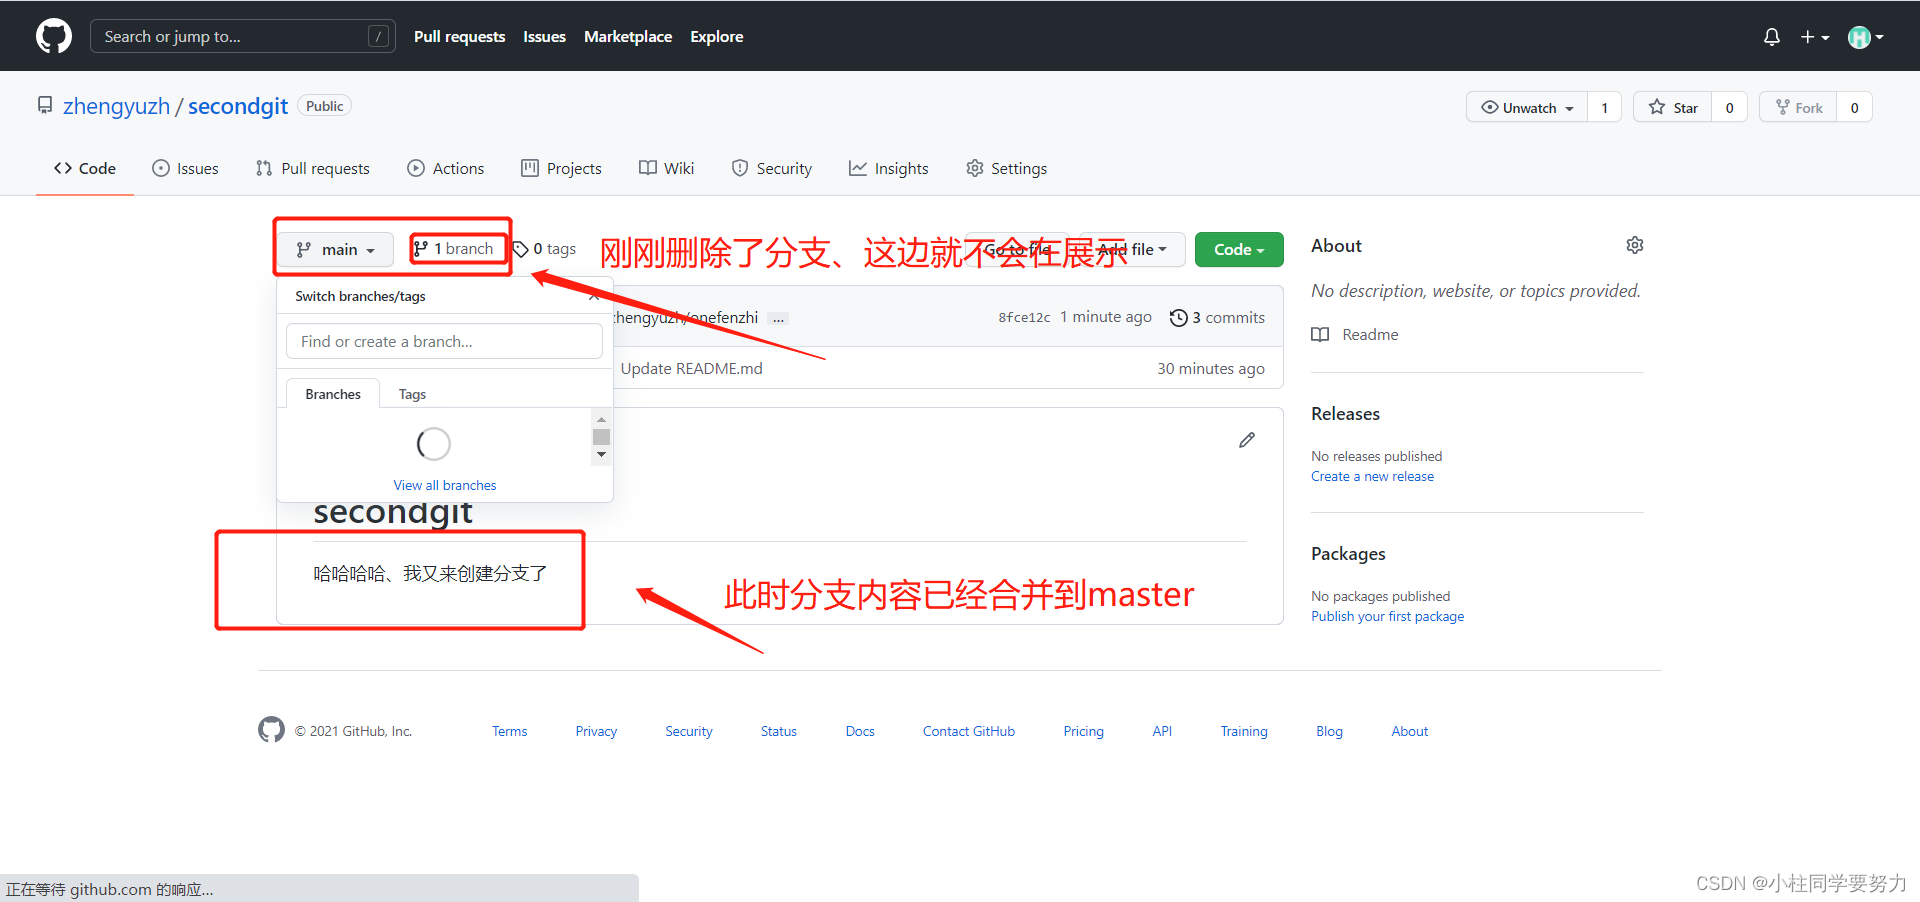This screenshot has height=902, width=1920.
Task: Click Create a new release
Action: coord(1372,476)
